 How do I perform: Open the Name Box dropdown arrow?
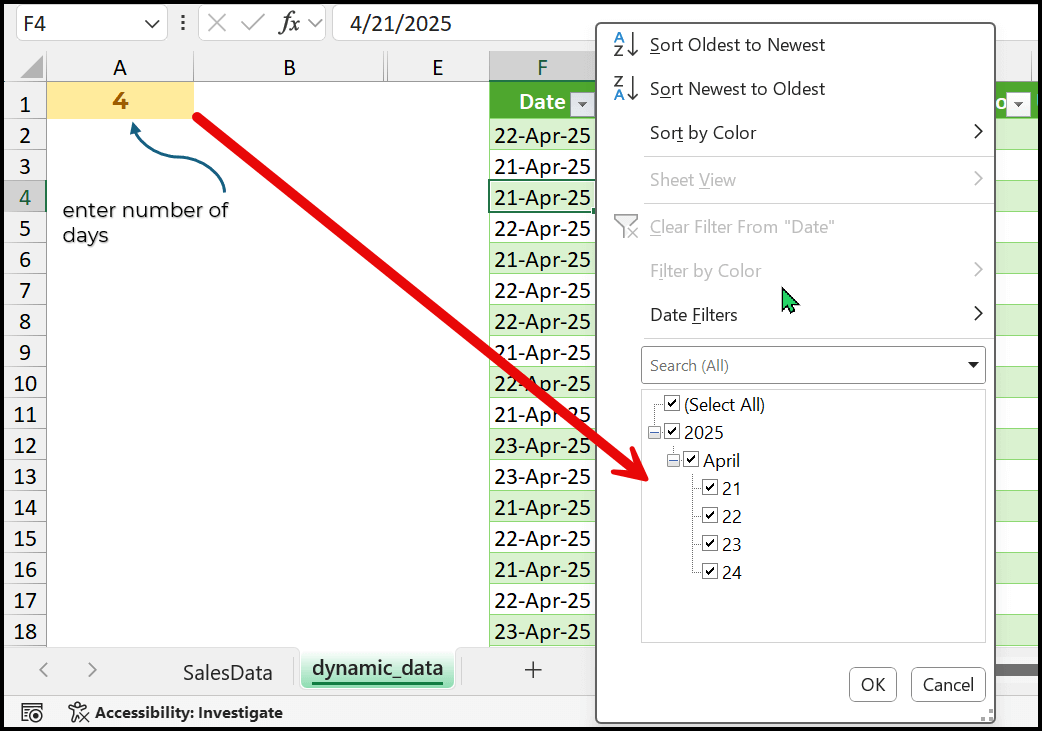(152, 23)
